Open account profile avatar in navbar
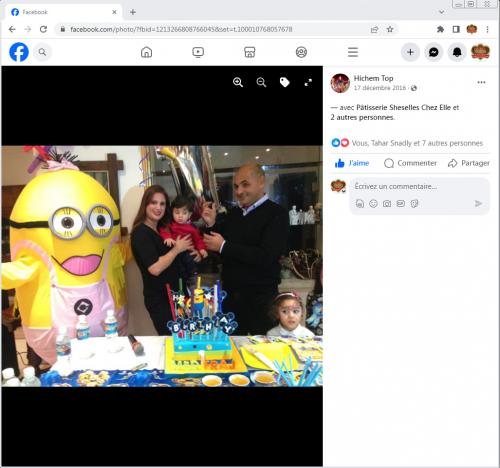The width and height of the screenshot is (500, 468). click(480, 52)
